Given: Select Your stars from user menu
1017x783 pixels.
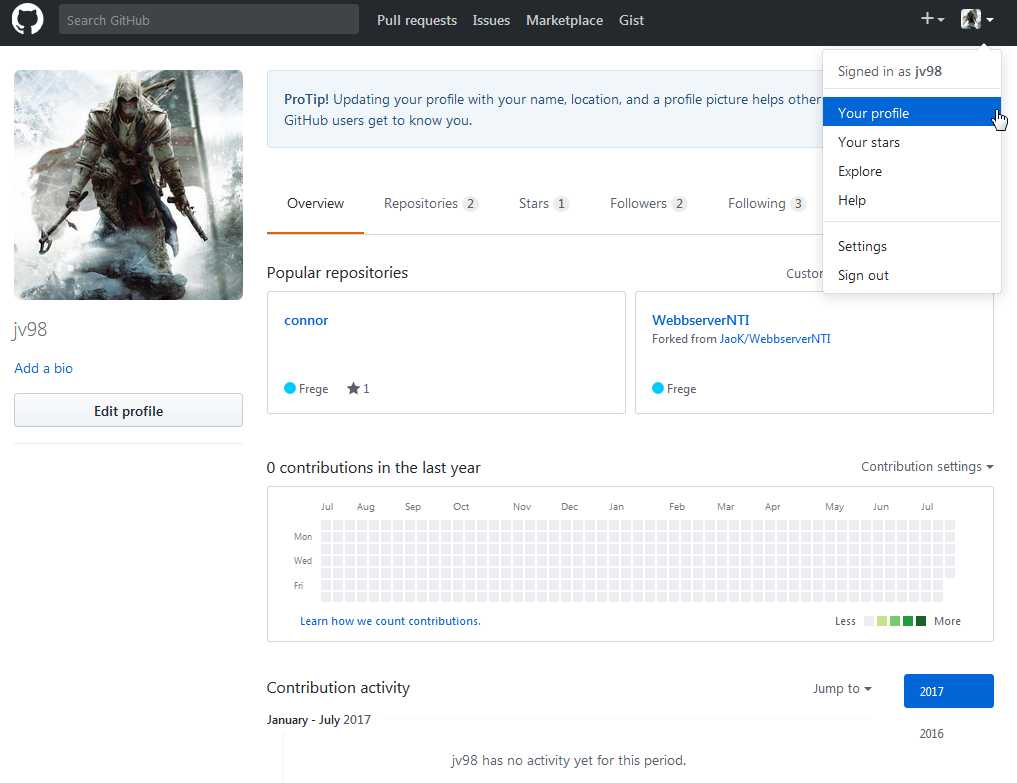Looking at the screenshot, I should 868,142.
